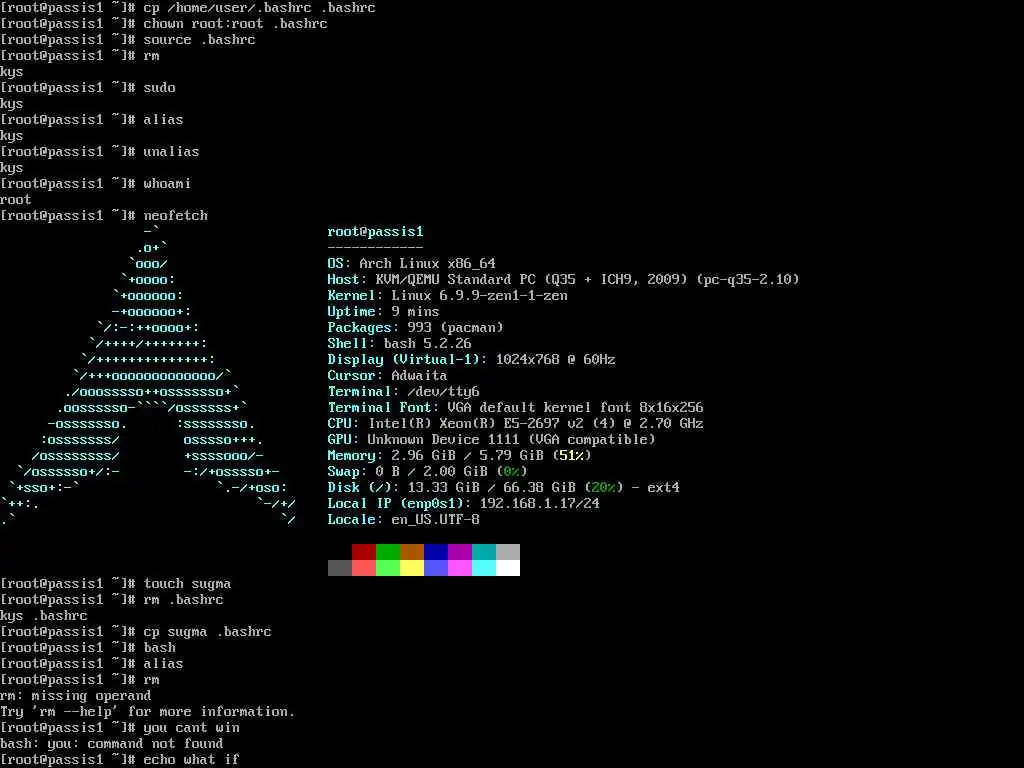Click the bright periwinkle blue palette block
Image resolution: width=1024 pixels, height=768 pixels.
click(436, 568)
